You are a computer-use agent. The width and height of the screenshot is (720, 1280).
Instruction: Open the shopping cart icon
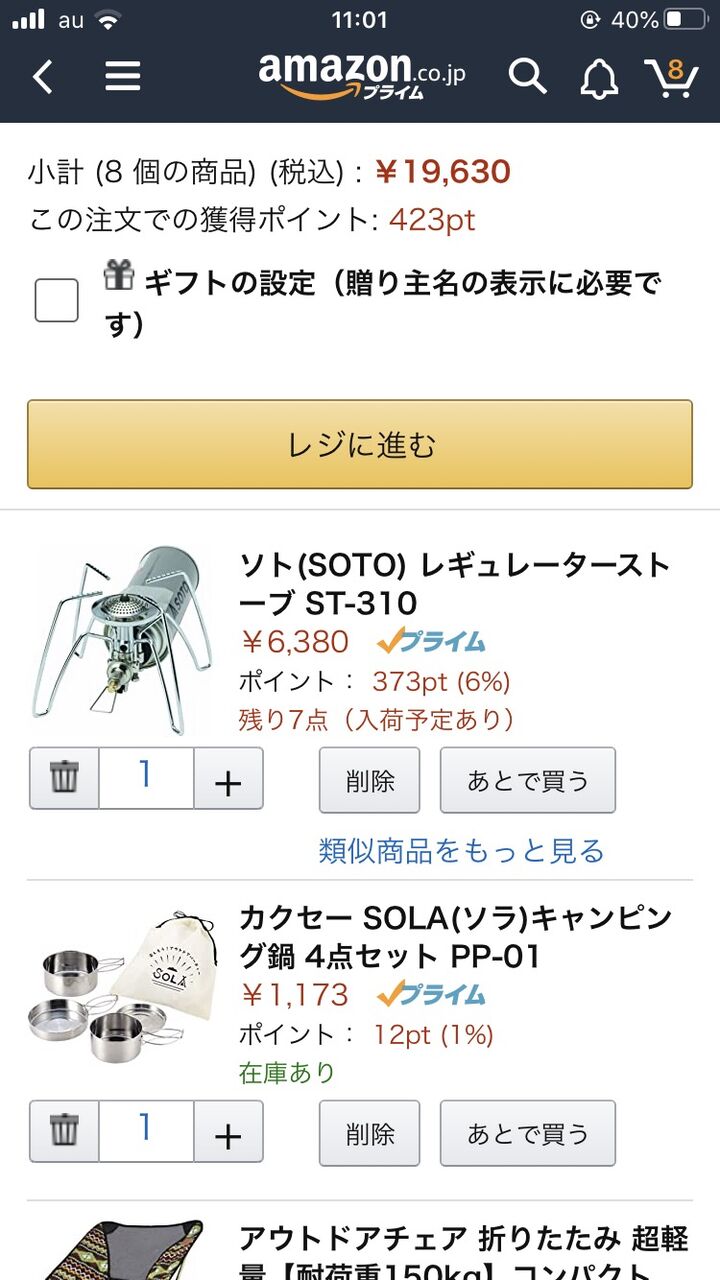click(670, 76)
